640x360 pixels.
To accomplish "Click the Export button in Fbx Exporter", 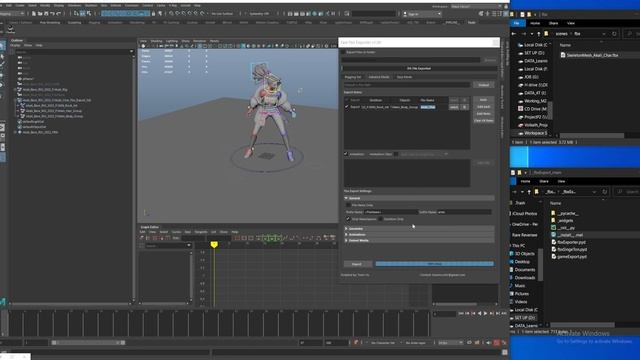I will click(357, 264).
